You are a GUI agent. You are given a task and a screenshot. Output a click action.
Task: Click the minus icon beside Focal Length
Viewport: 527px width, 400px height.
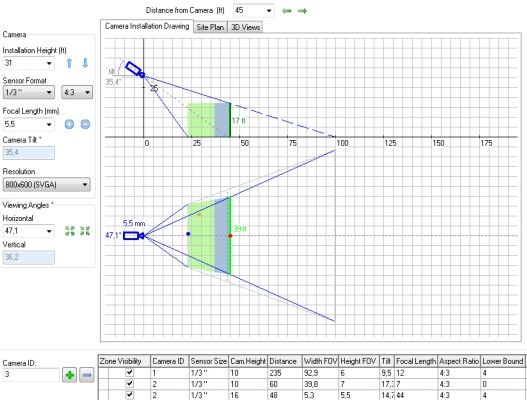pos(85,124)
